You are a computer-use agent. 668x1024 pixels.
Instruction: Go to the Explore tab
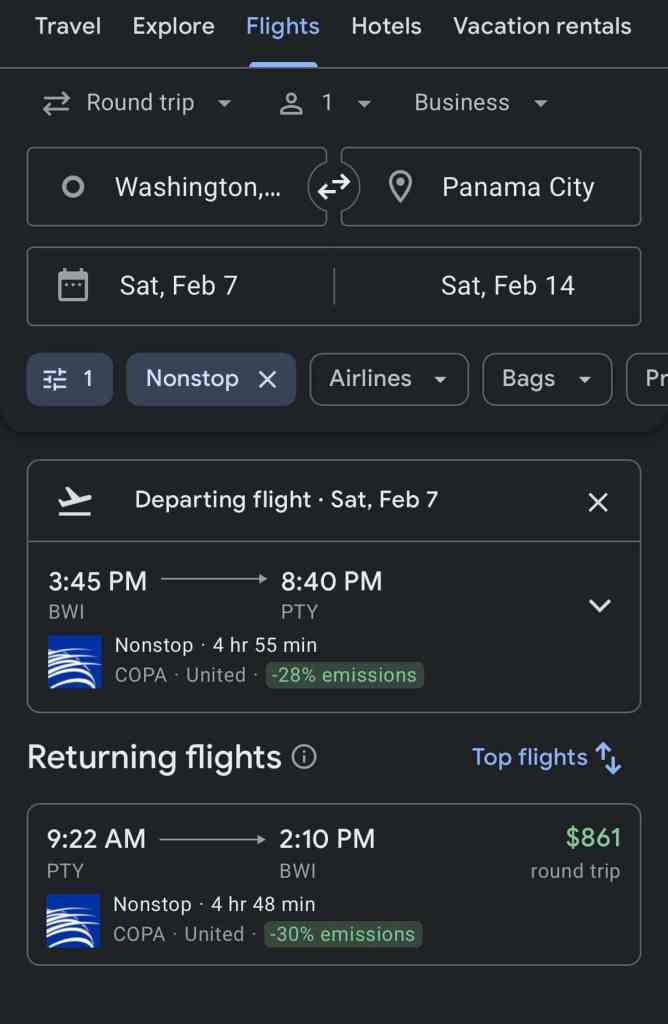[173, 26]
